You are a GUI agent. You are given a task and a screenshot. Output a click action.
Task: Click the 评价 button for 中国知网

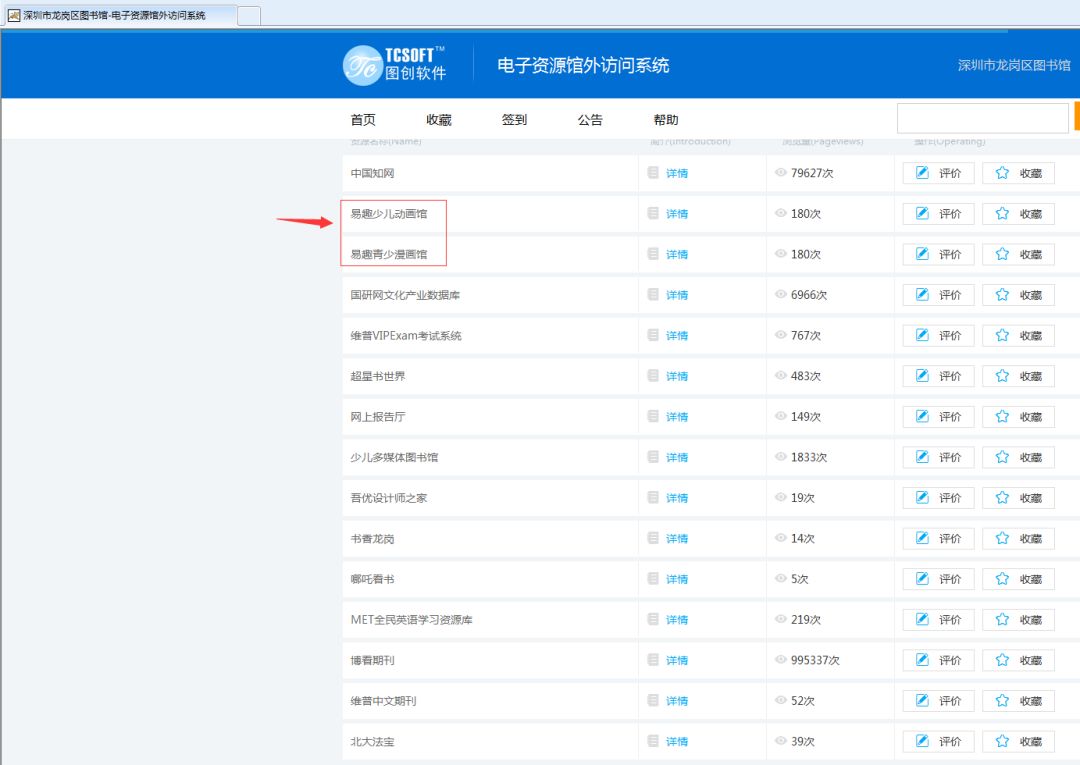[938, 174]
